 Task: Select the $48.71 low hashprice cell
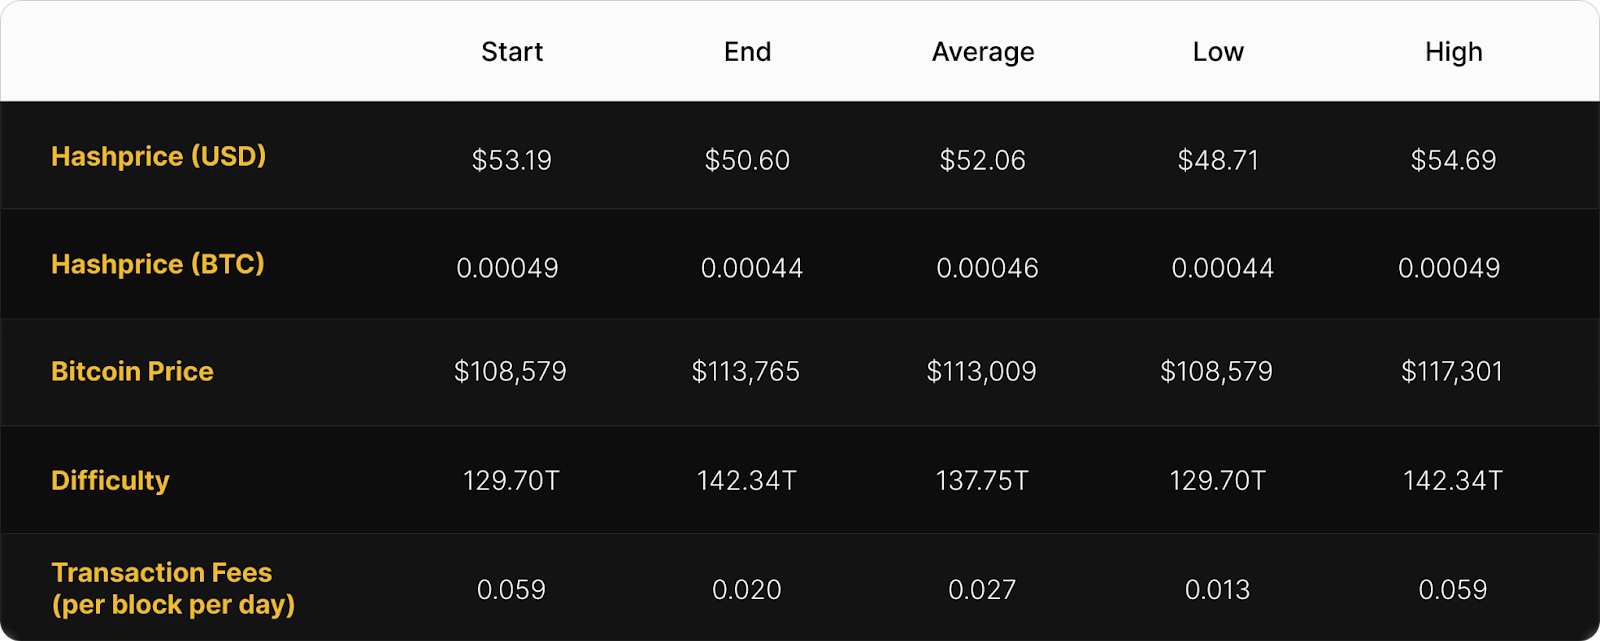1218,160
